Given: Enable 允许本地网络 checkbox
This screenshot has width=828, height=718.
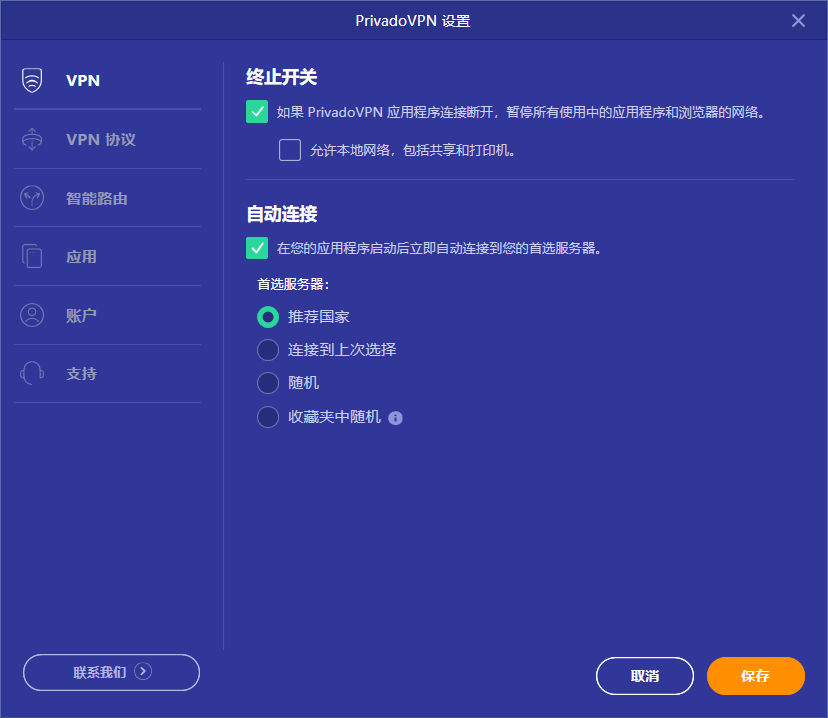Looking at the screenshot, I should (290, 150).
